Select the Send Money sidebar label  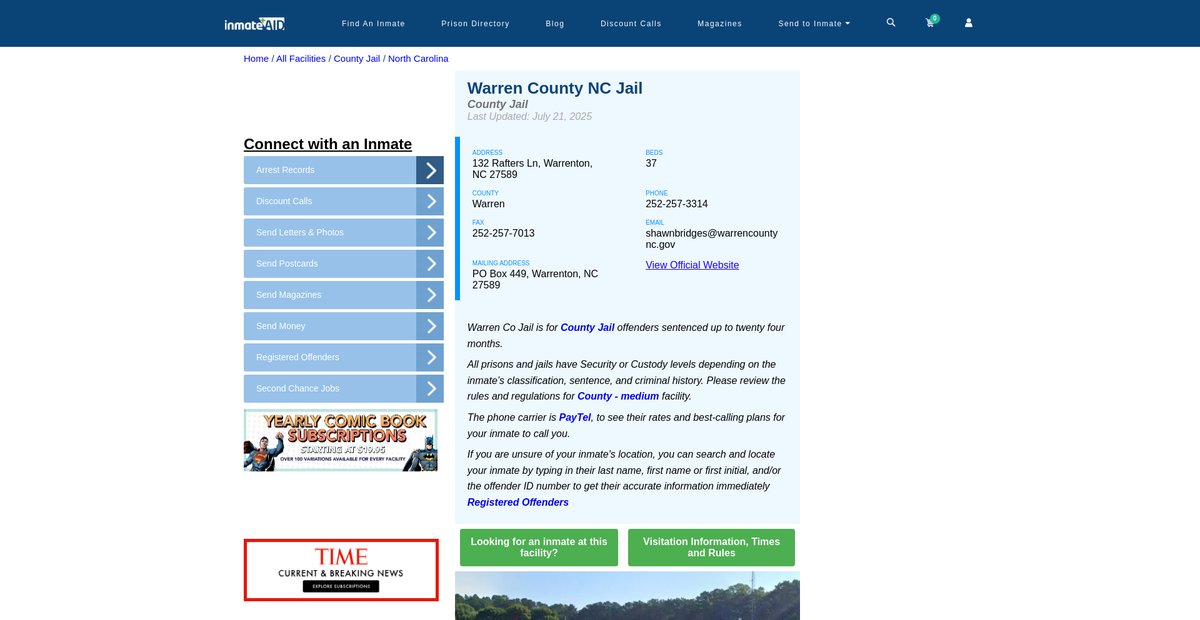(281, 326)
